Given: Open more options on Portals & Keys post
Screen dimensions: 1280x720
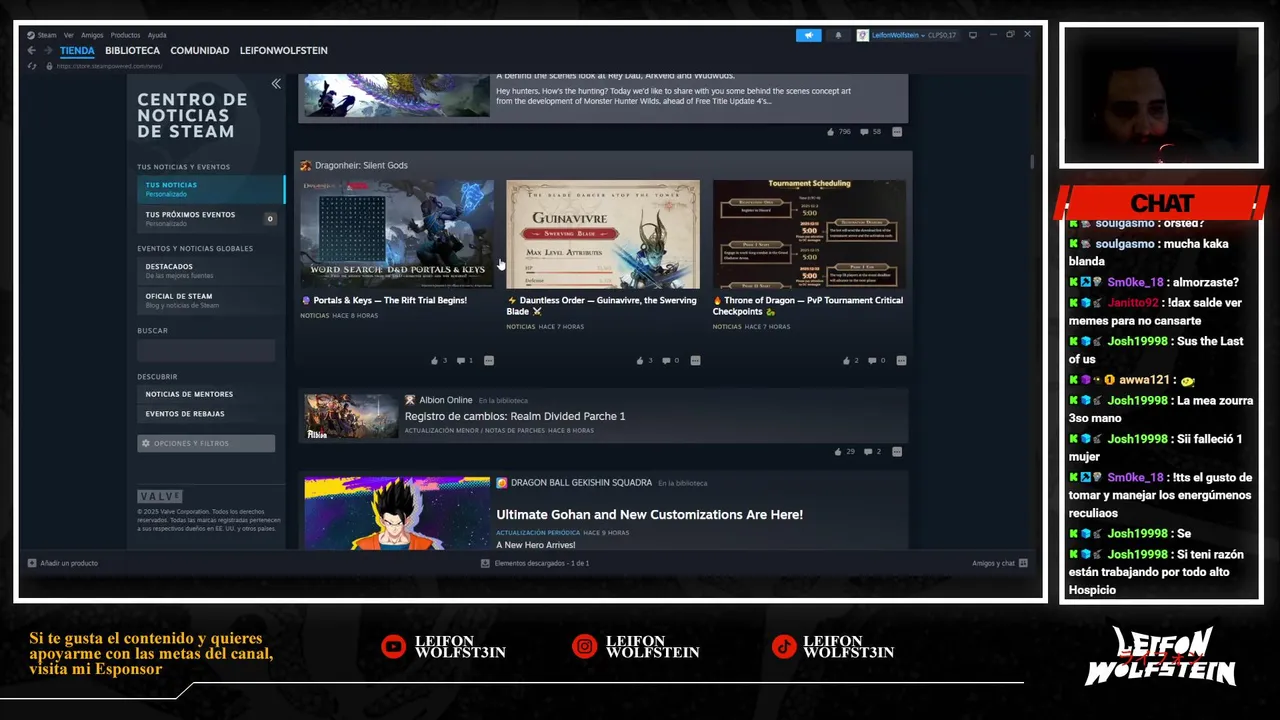Looking at the screenshot, I should [x=489, y=360].
